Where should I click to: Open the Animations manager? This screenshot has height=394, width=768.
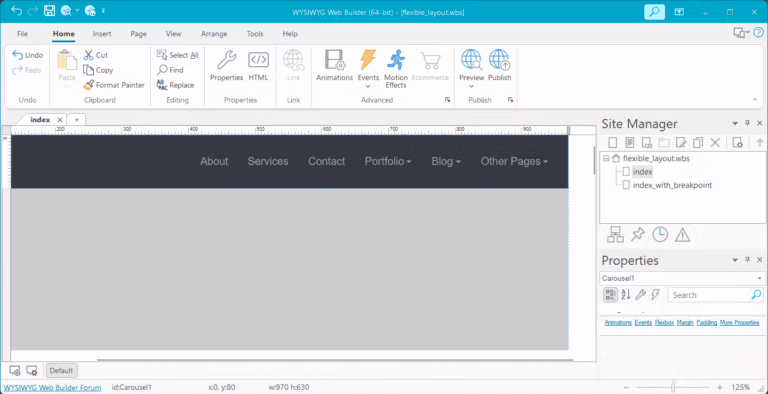(335, 66)
